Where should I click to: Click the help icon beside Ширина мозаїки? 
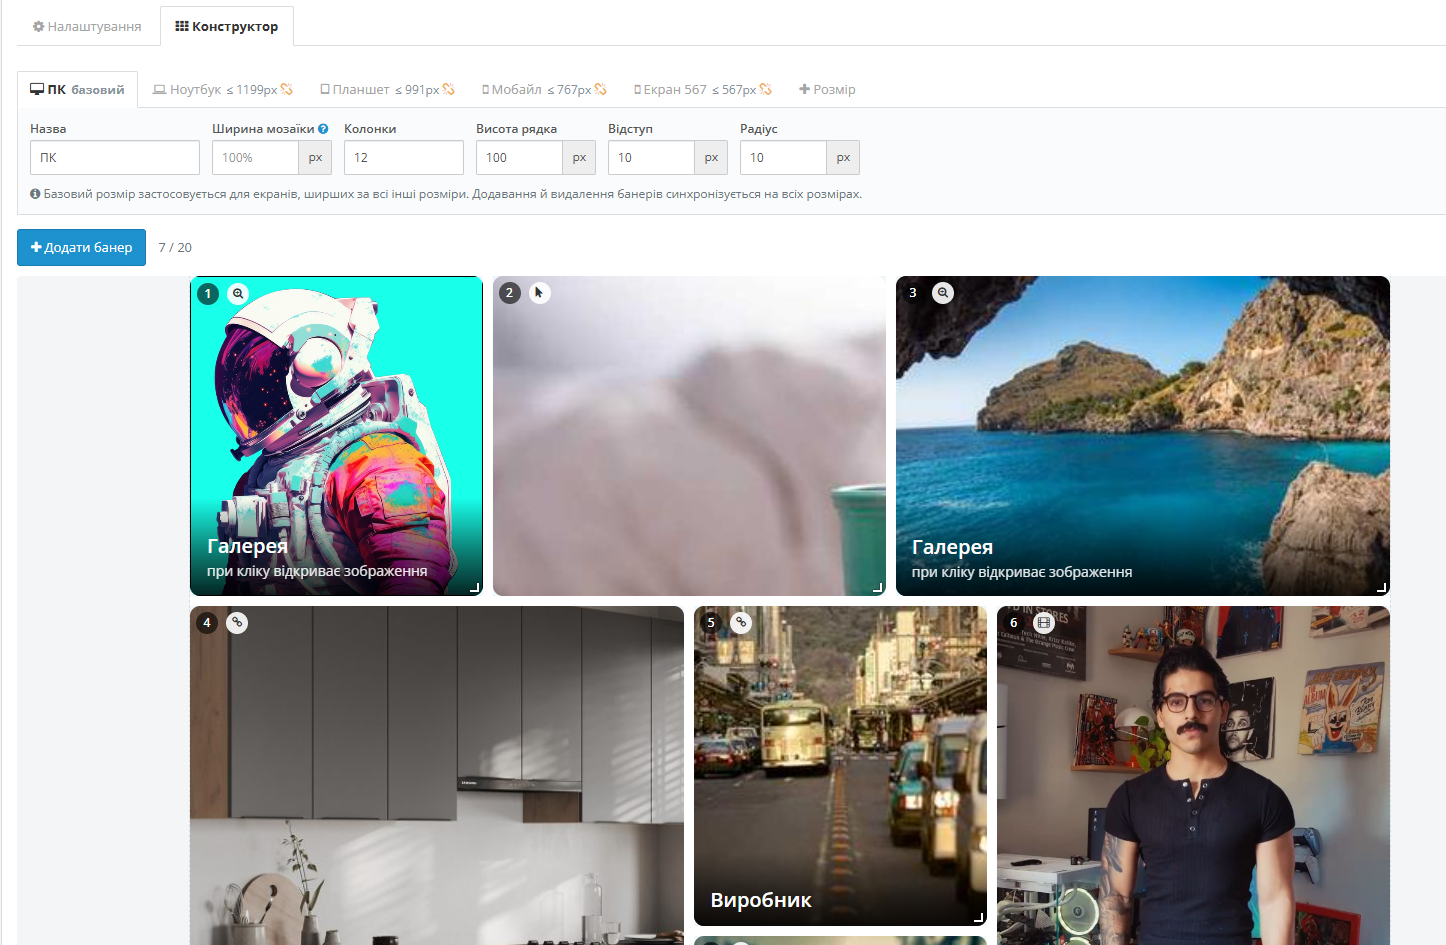click(x=323, y=129)
